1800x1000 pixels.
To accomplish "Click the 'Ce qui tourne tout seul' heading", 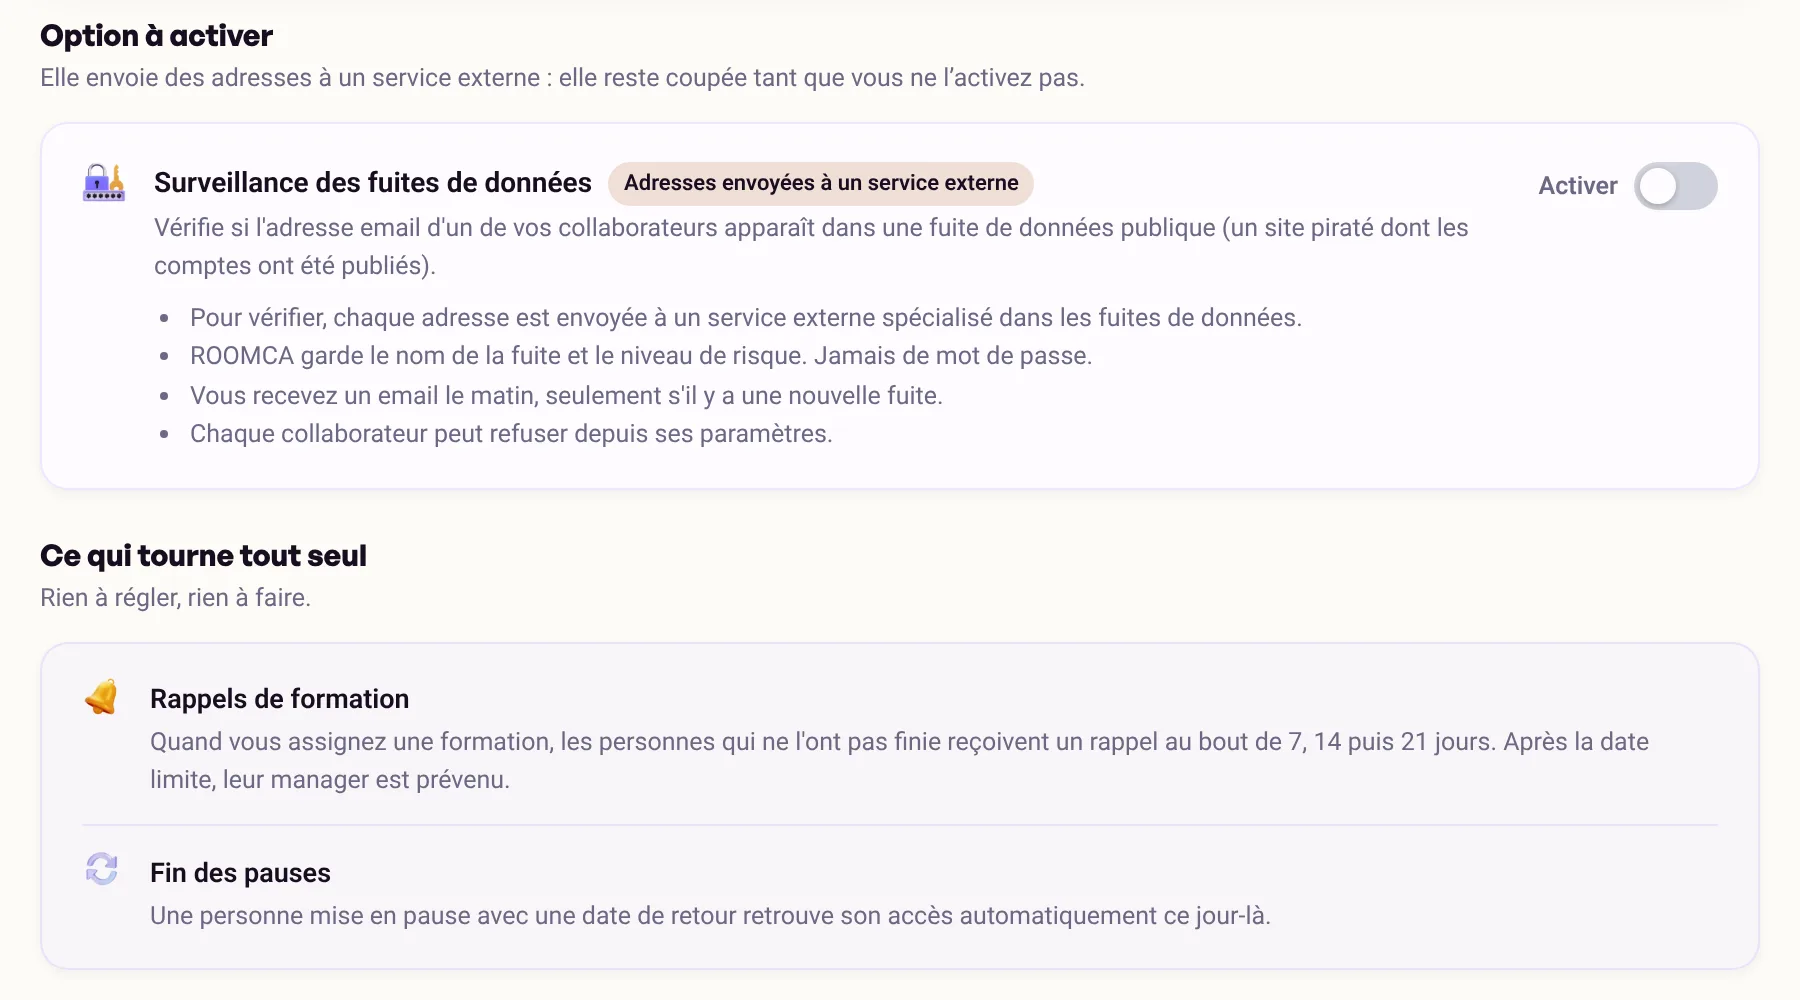I will click(203, 556).
